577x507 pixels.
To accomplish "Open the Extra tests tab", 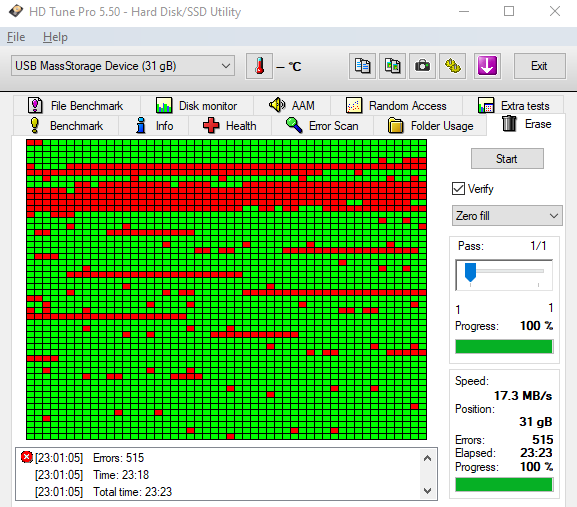I will [513, 106].
